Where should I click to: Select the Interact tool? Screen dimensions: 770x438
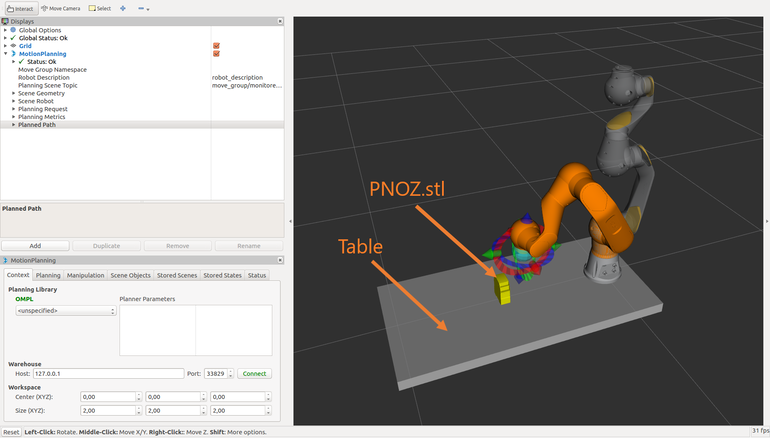[x=20, y=8]
